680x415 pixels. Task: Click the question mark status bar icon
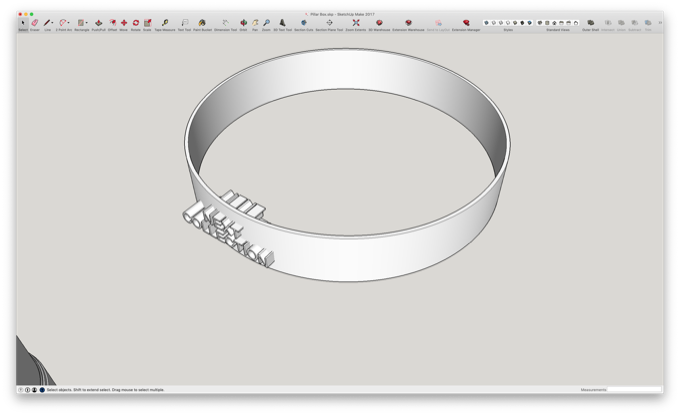pos(21,390)
